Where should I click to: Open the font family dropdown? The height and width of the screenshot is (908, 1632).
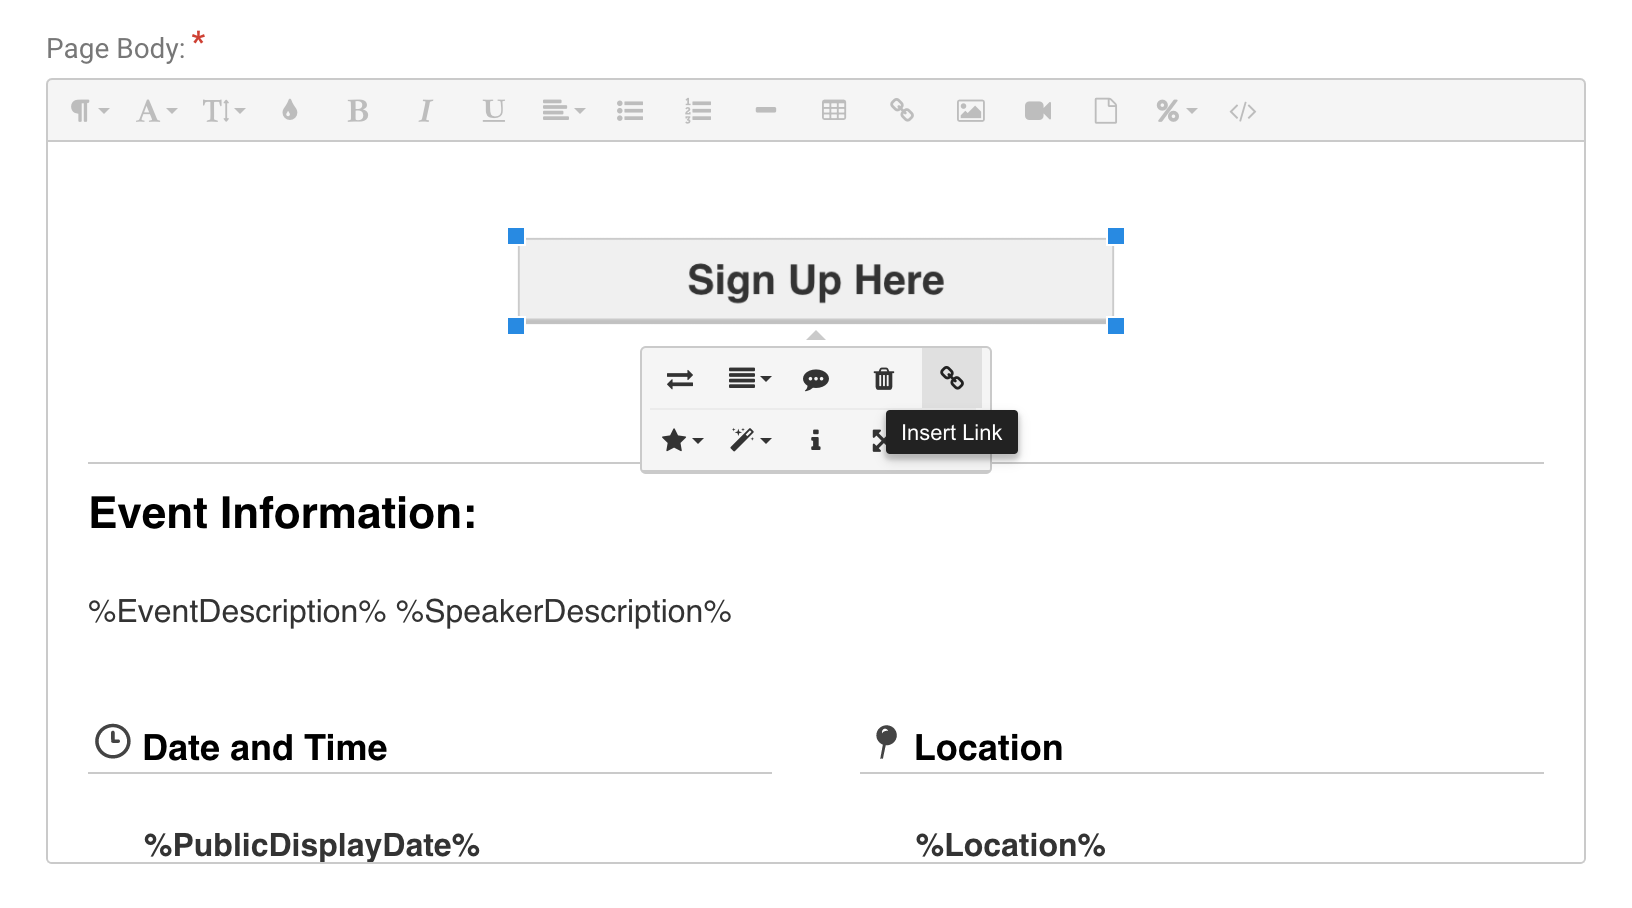point(155,111)
